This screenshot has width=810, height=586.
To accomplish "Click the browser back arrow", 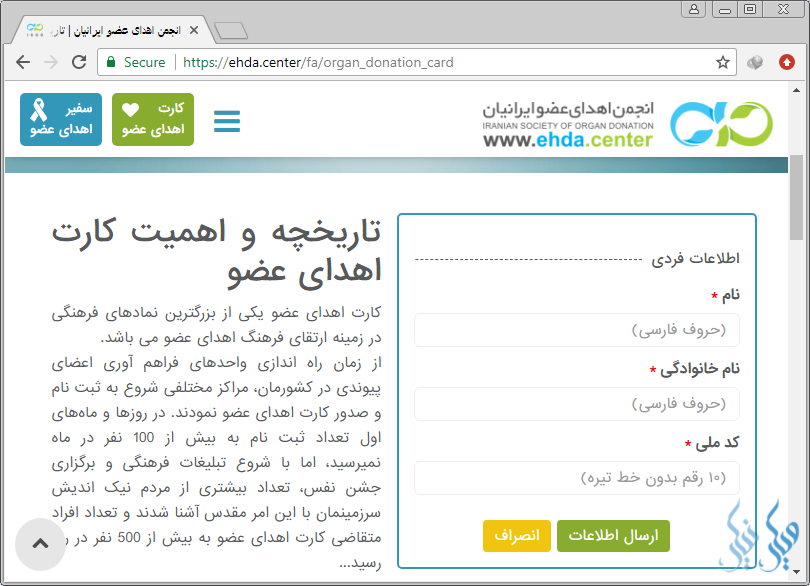I will [x=22, y=62].
